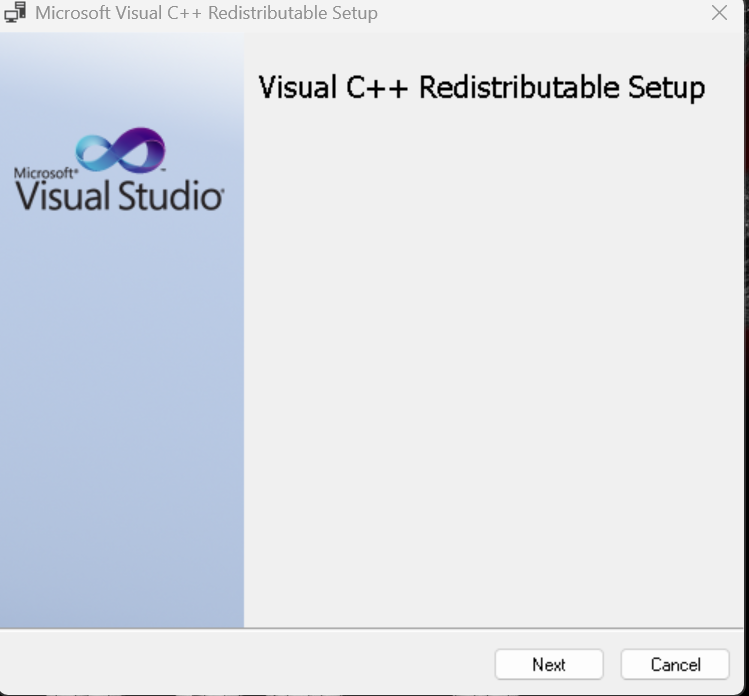Click the installer icon in the title bar

click(15, 13)
